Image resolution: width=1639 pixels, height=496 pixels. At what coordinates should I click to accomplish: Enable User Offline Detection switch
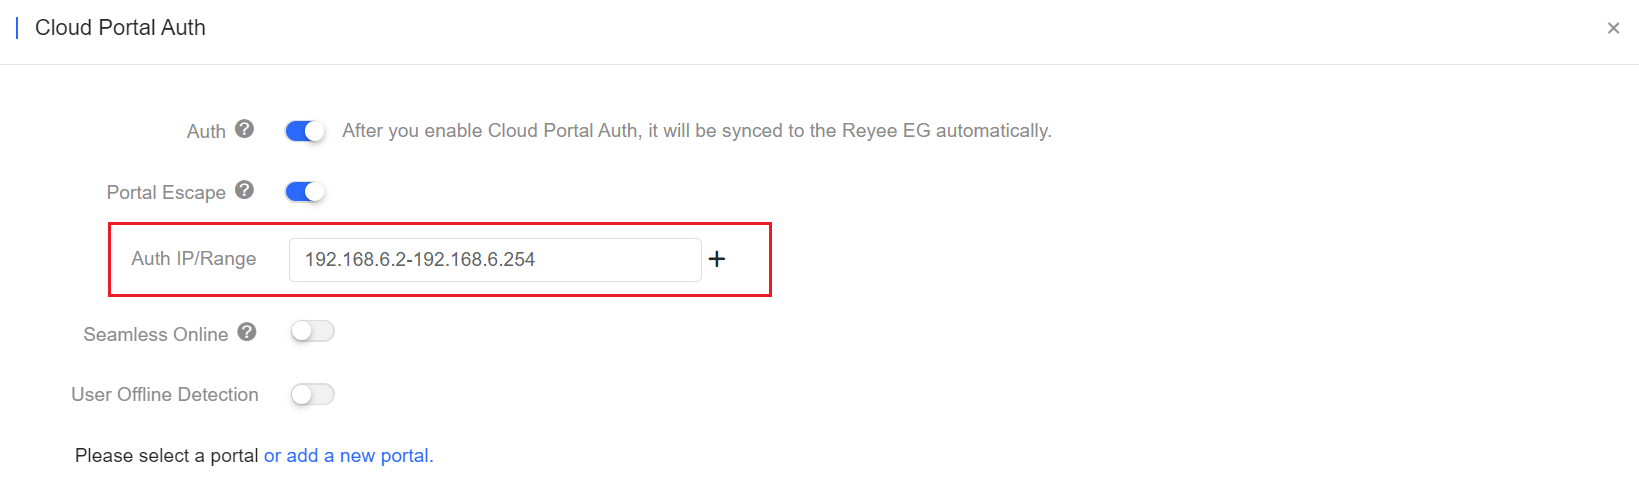coord(312,395)
